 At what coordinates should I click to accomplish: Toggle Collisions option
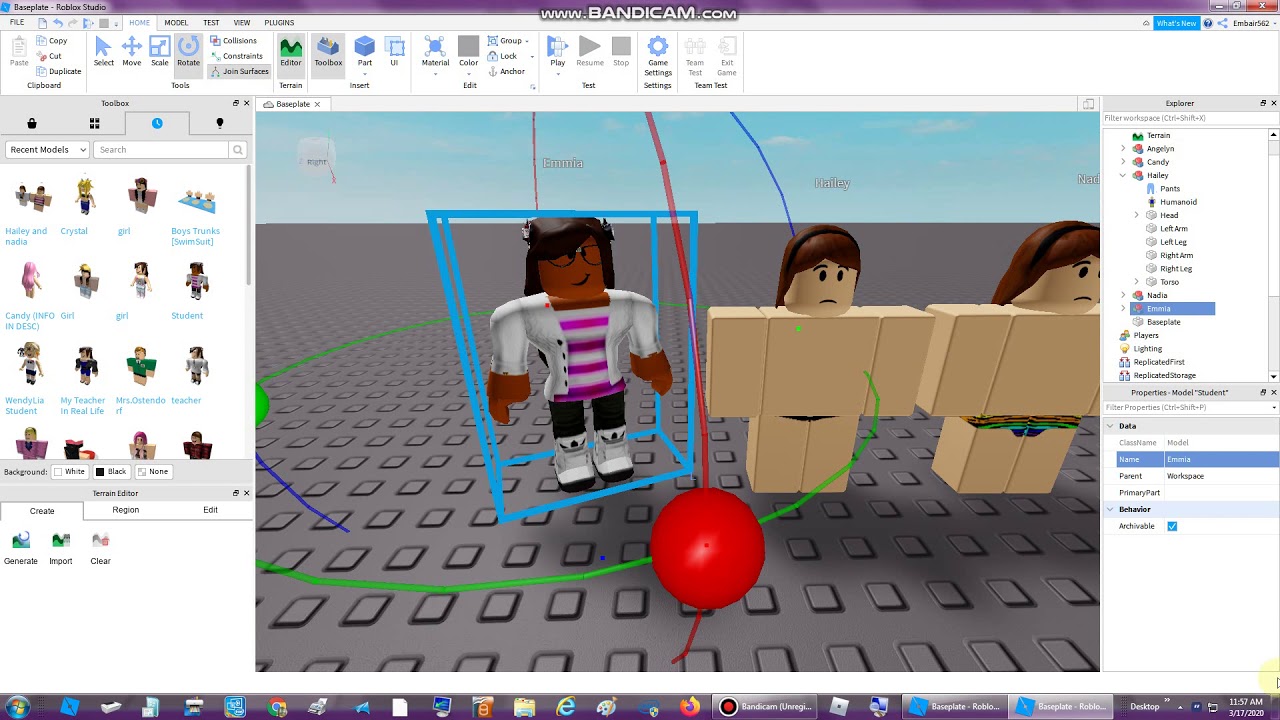(233, 41)
